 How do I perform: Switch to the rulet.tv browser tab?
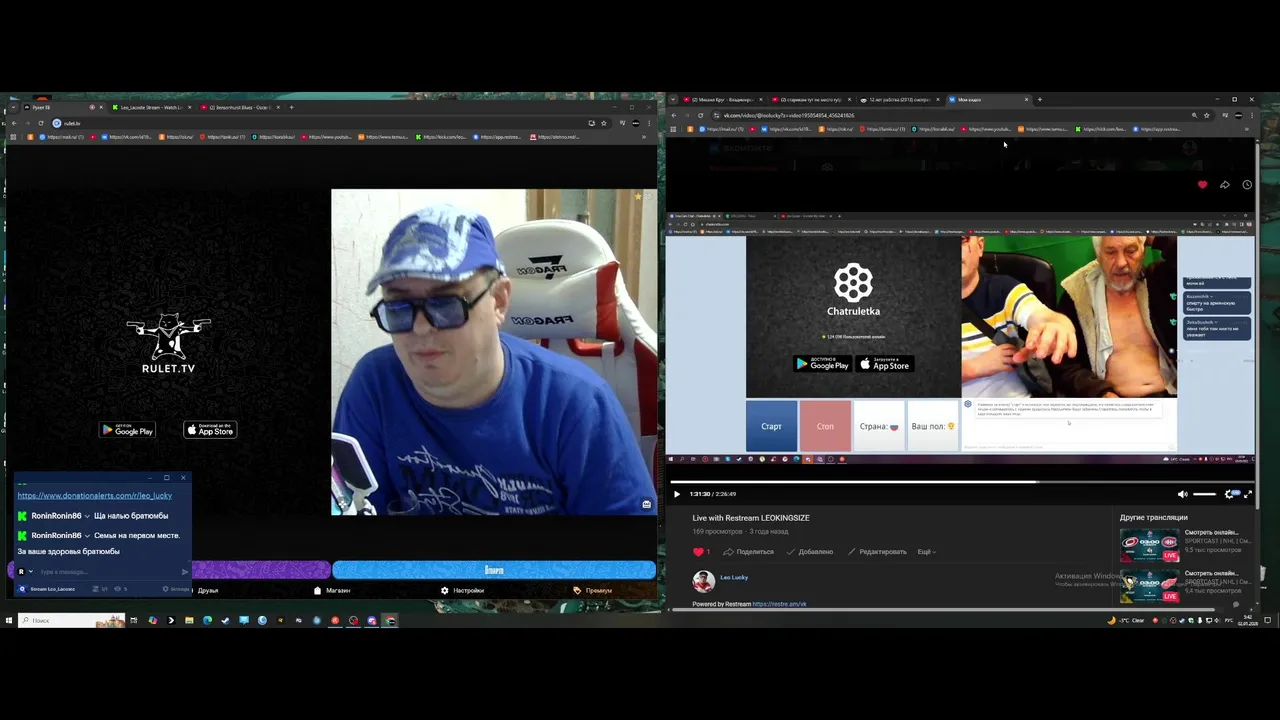[62, 107]
